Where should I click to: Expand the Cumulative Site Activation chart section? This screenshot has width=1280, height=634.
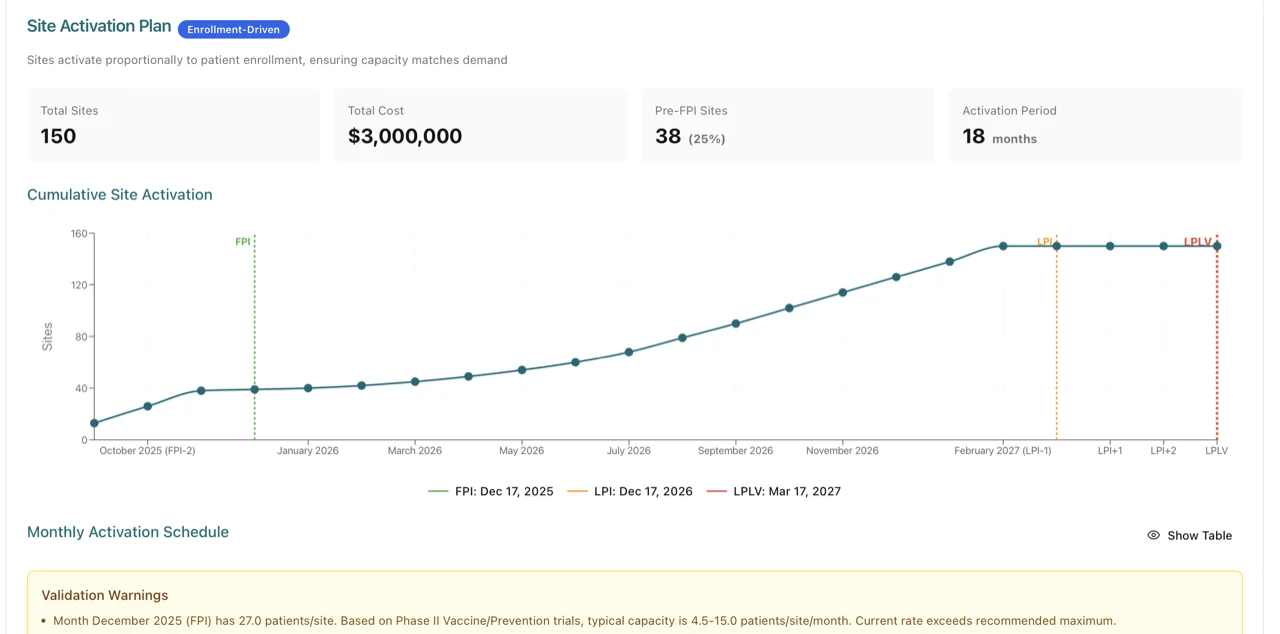pyautogui.click(x=120, y=194)
